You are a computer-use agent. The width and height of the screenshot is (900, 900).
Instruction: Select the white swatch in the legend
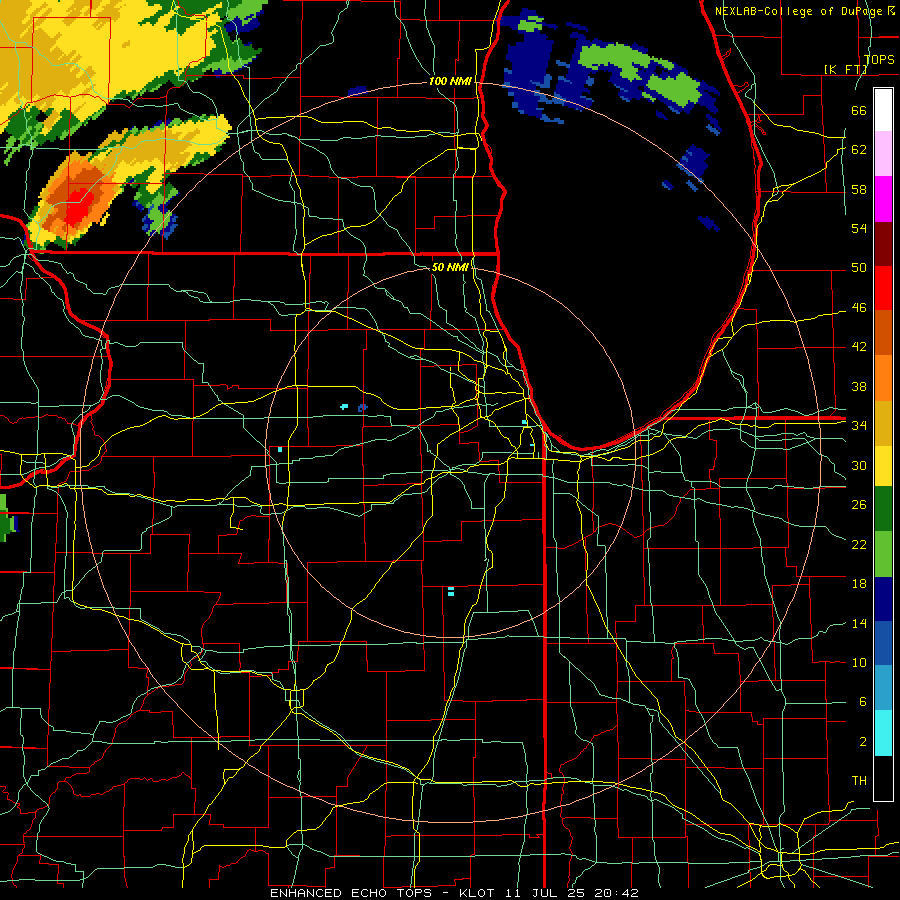pos(883,110)
